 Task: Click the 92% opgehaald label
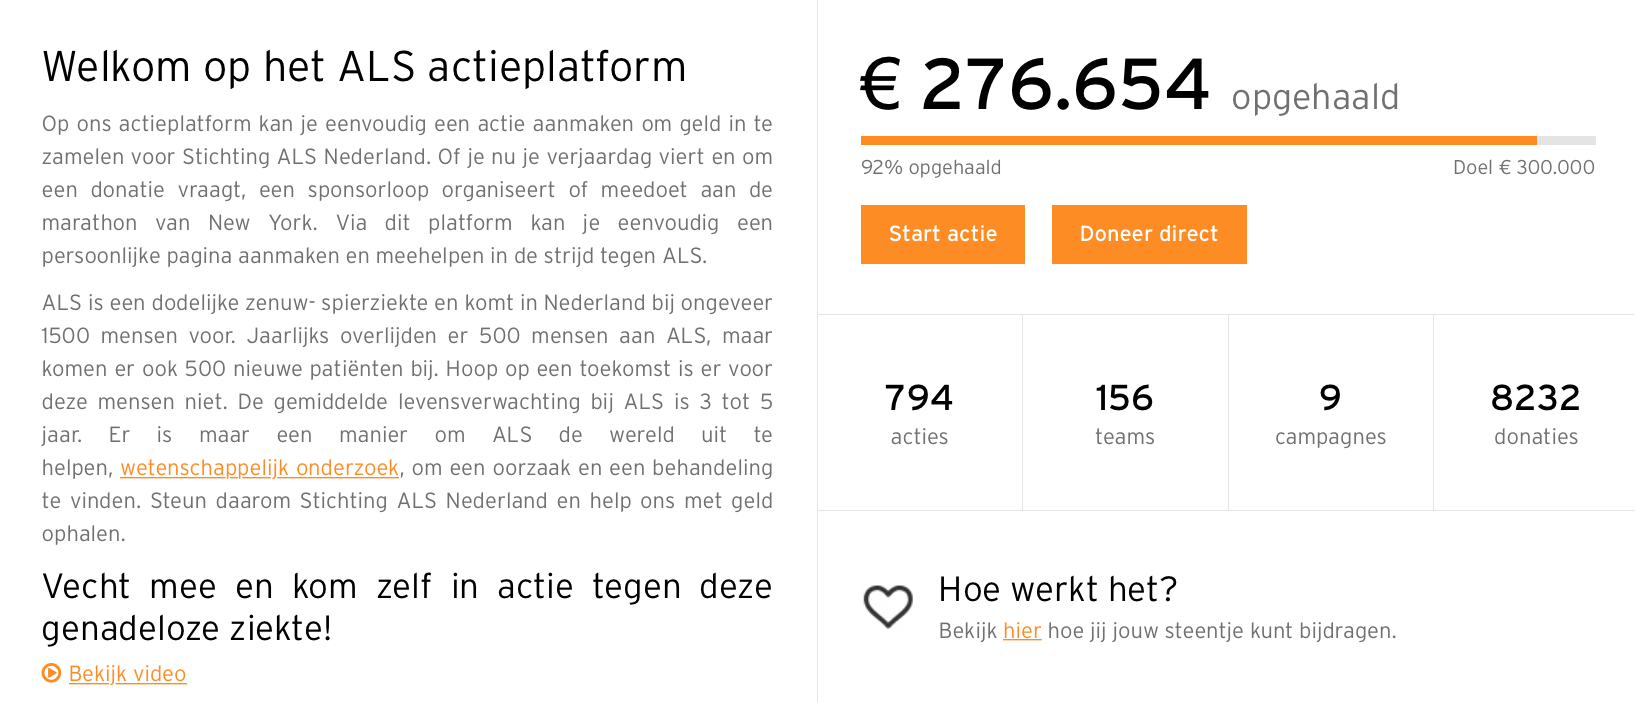click(x=931, y=168)
